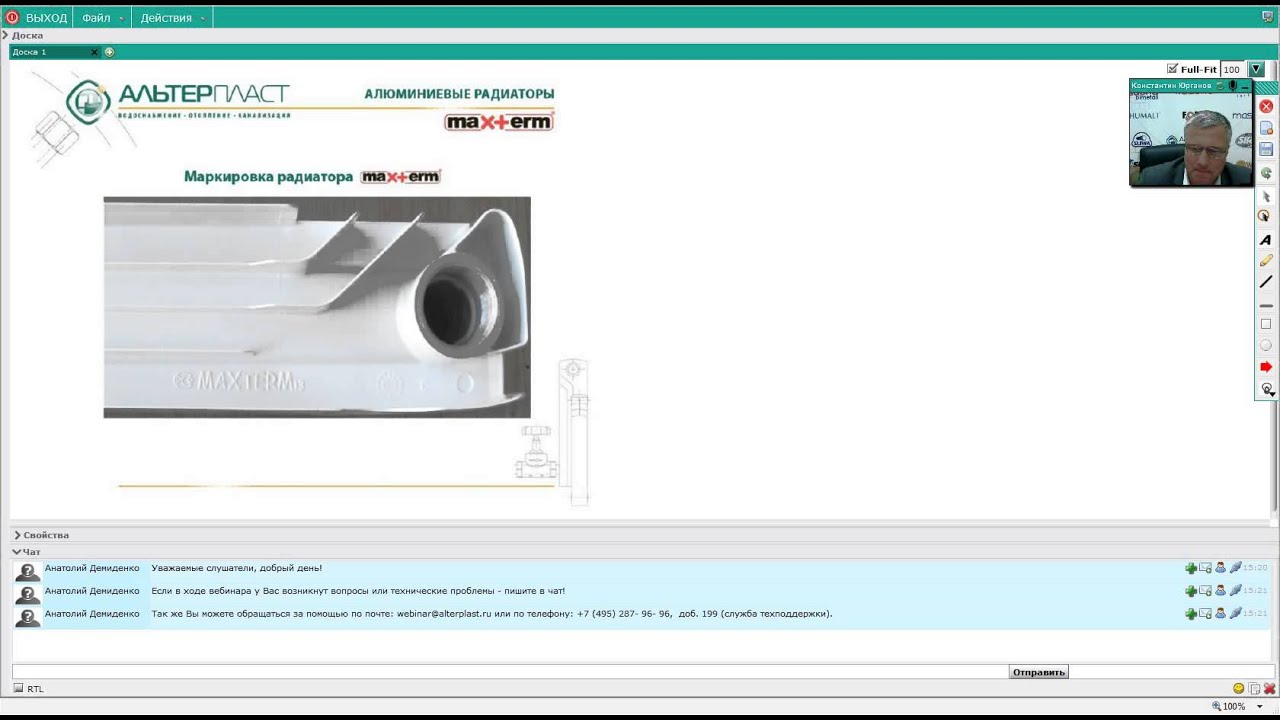Collapse the Доска panel
The width and height of the screenshot is (1280, 720).
click(x=5, y=35)
